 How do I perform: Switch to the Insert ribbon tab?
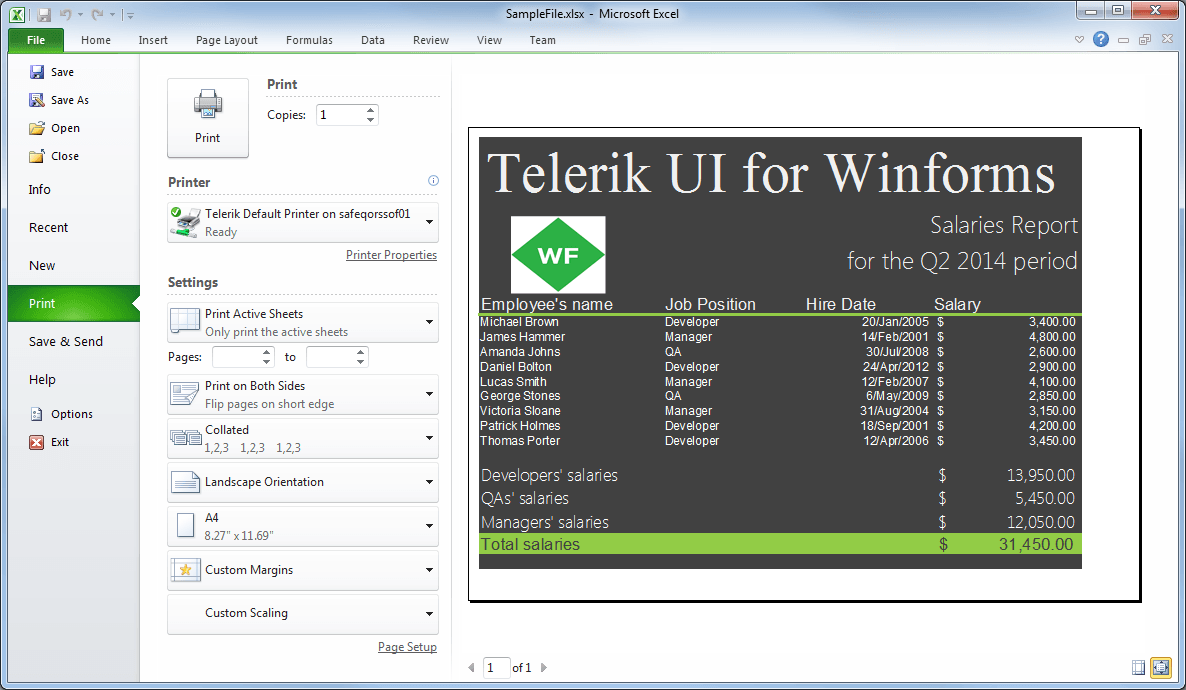click(153, 40)
